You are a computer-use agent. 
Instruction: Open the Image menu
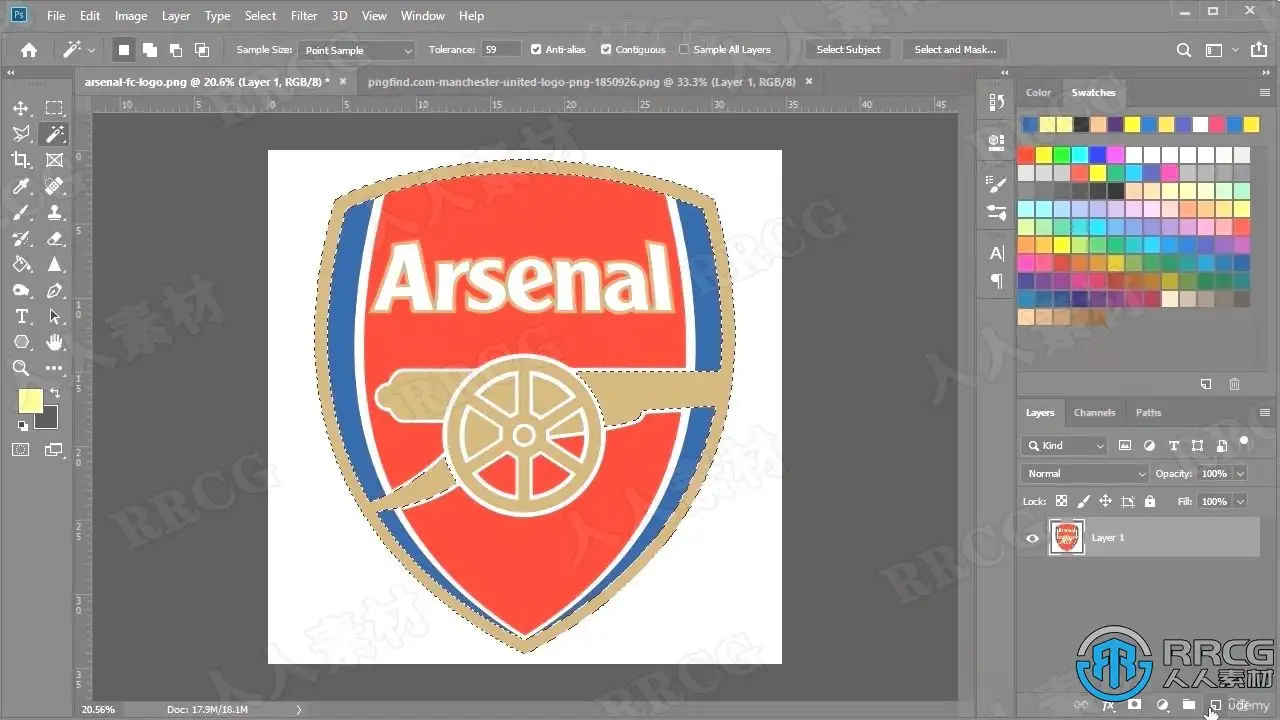pos(131,16)
